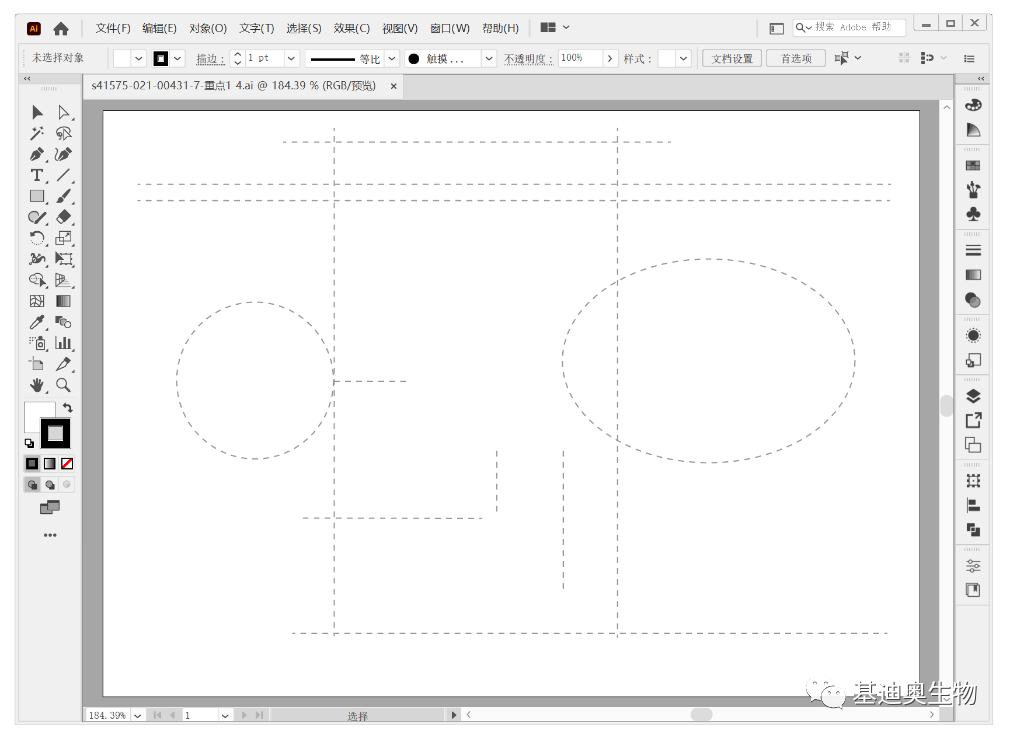This screenshot has height=738, width=1010.
Task: Expand the stroke weight dropdown
Action: pos(292,59)
